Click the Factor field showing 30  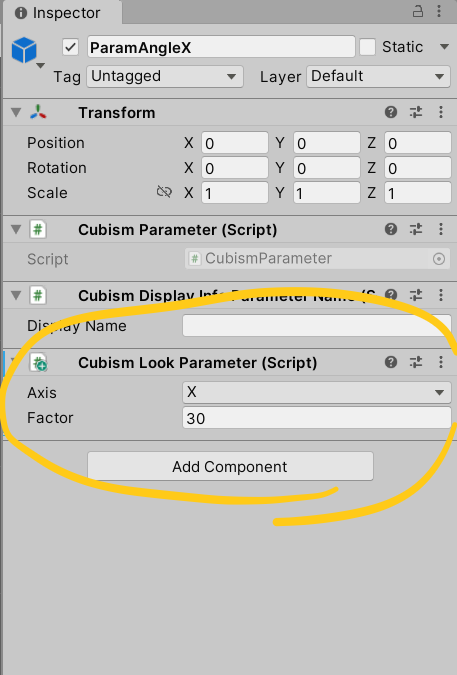317,418
